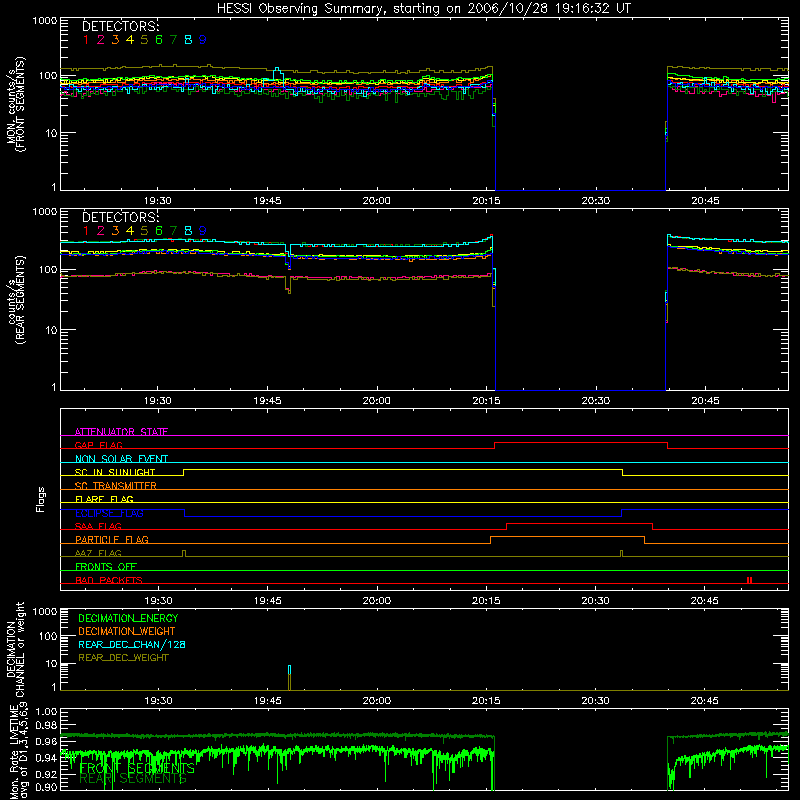The height and width of the screenshot is (800, 800).
Task: Select blue detector 9 in front segments legend
Action: [203, 40]
